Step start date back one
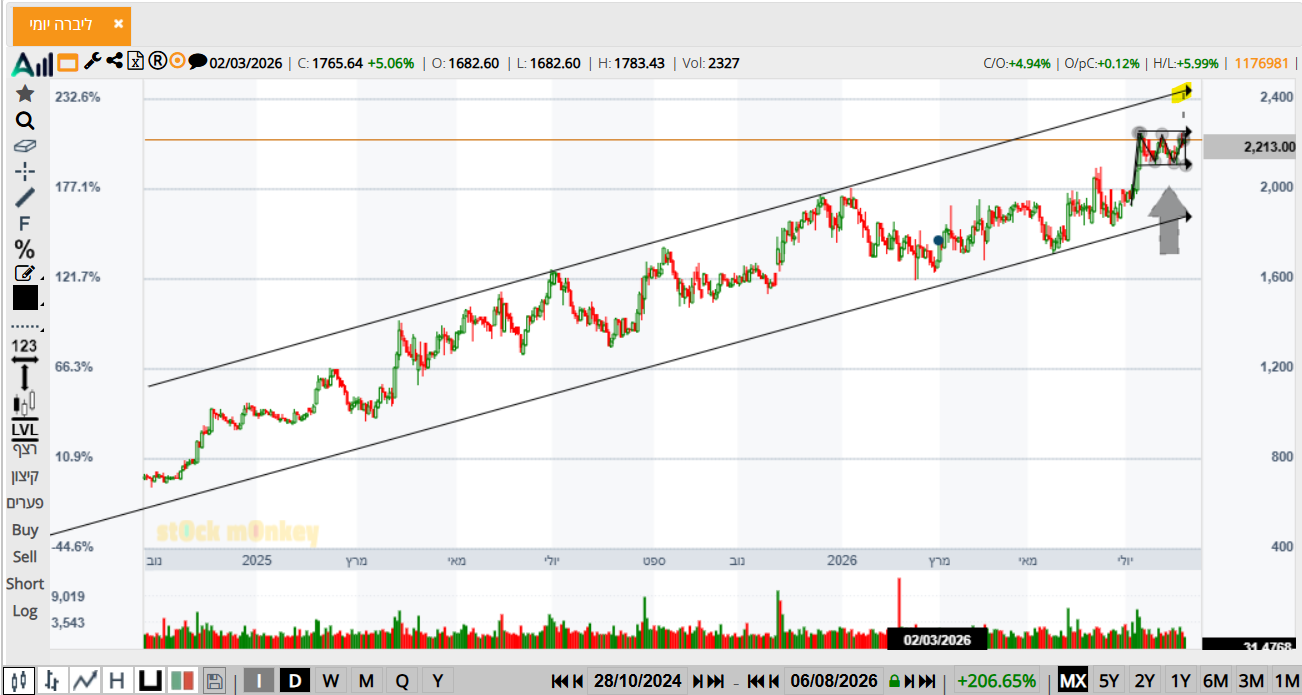1302x695 pixels. [577, 681]
